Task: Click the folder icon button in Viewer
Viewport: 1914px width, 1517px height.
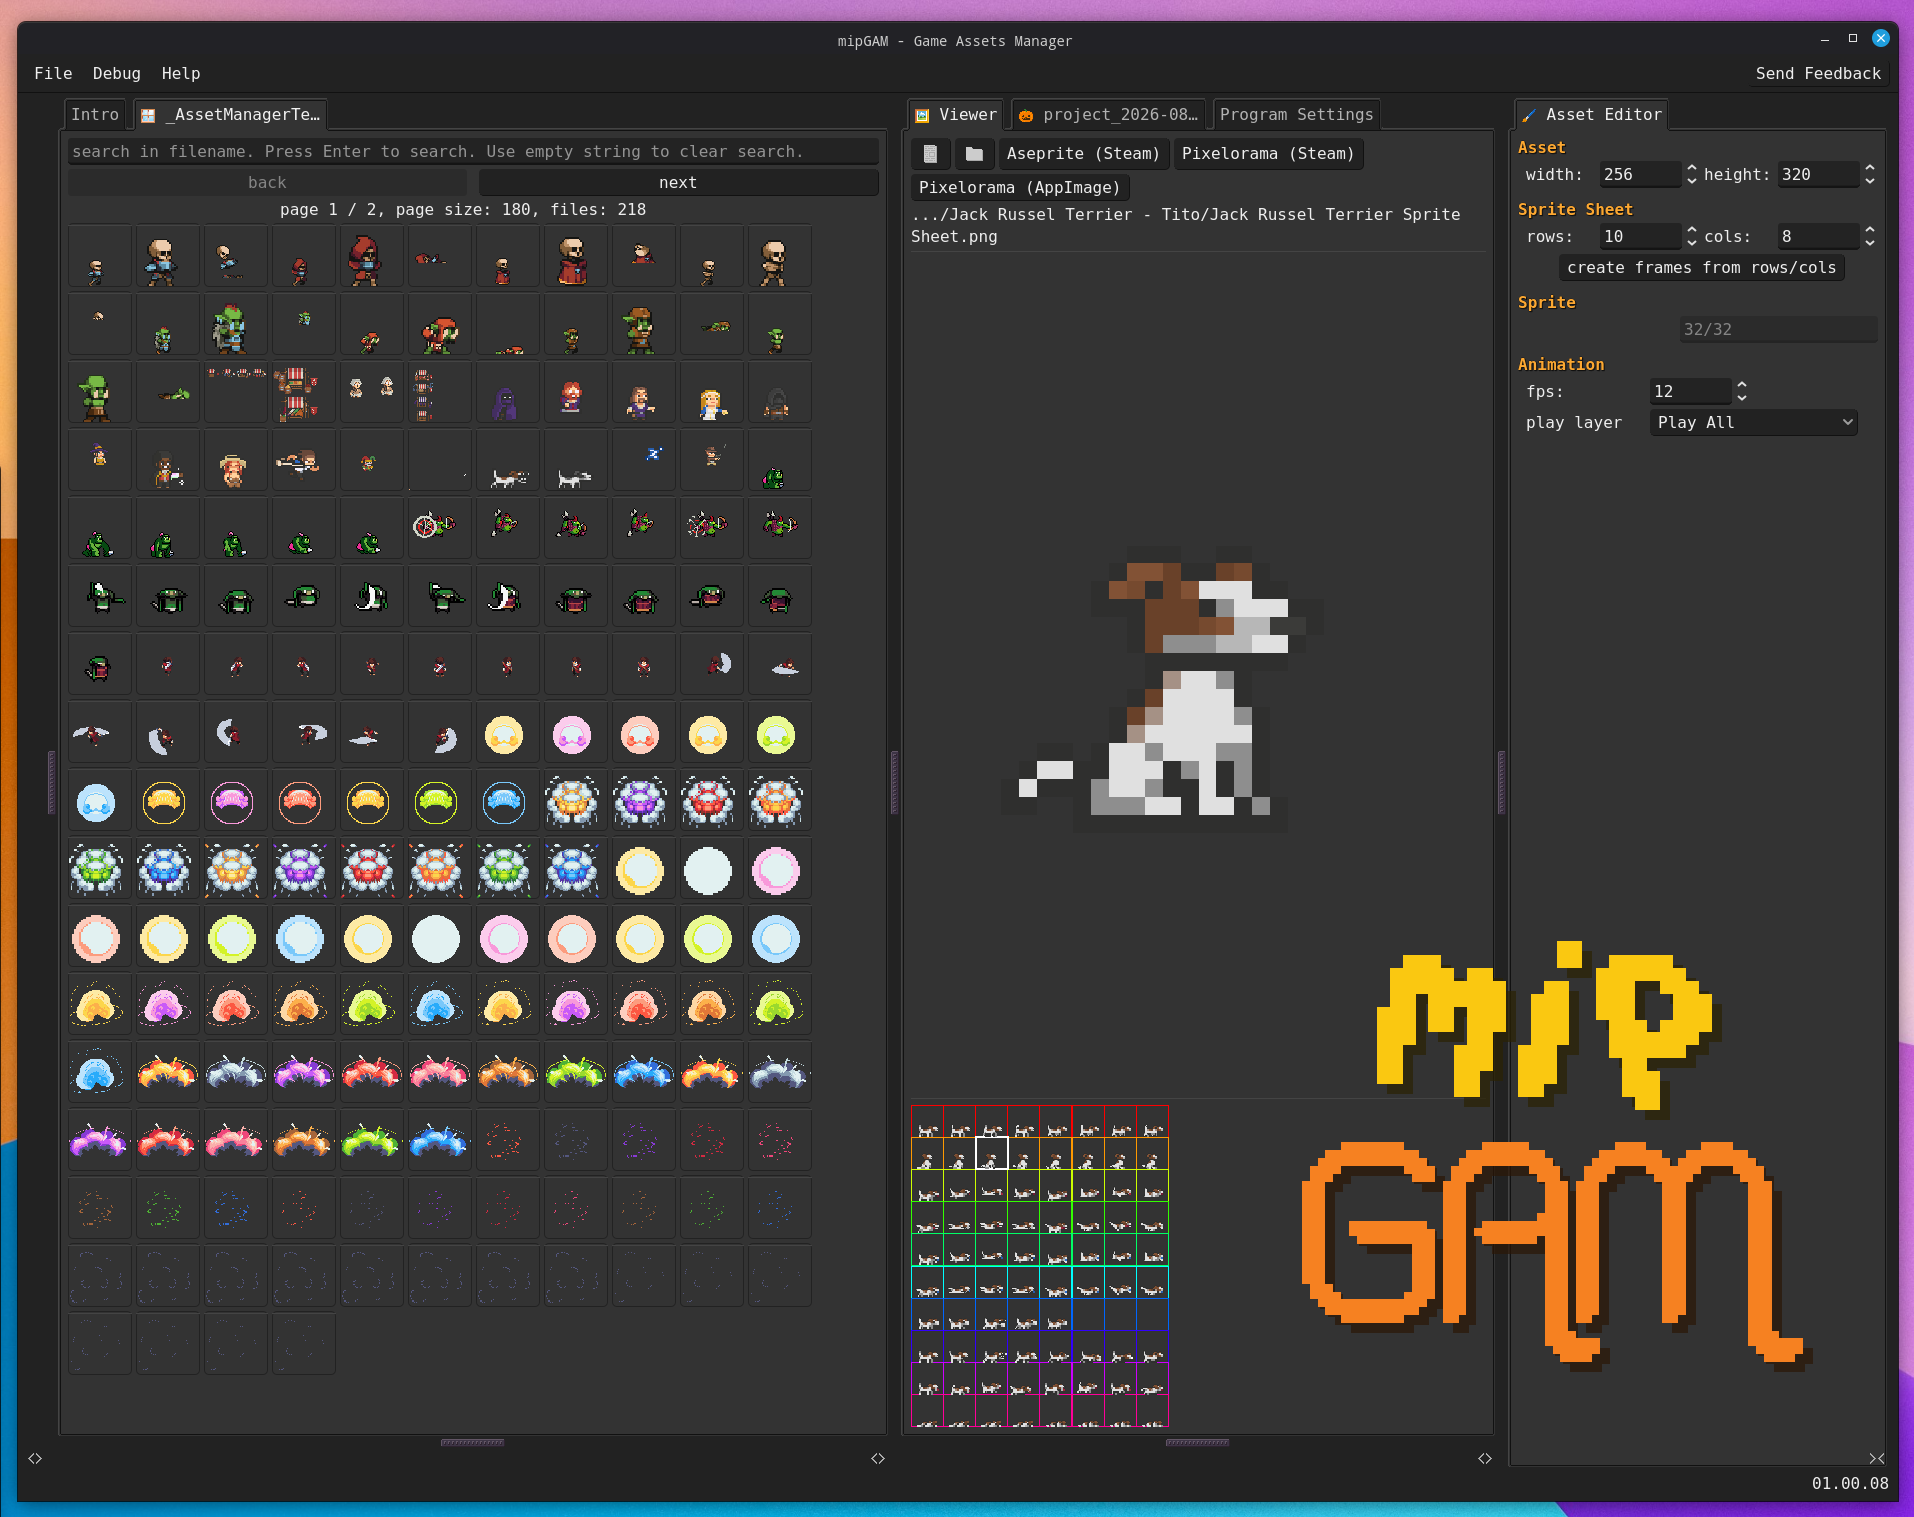Action: [x=974, y=153]
